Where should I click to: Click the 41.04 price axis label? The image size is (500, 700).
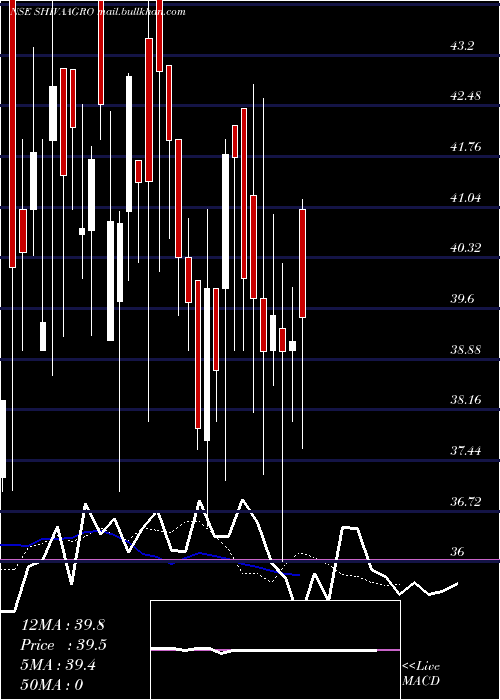(466, 197)
